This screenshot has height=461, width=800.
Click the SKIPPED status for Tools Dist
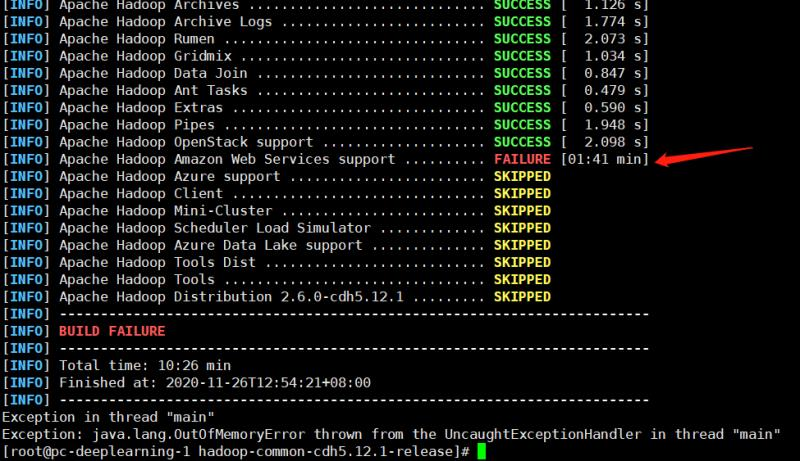(x=522, y=262)
